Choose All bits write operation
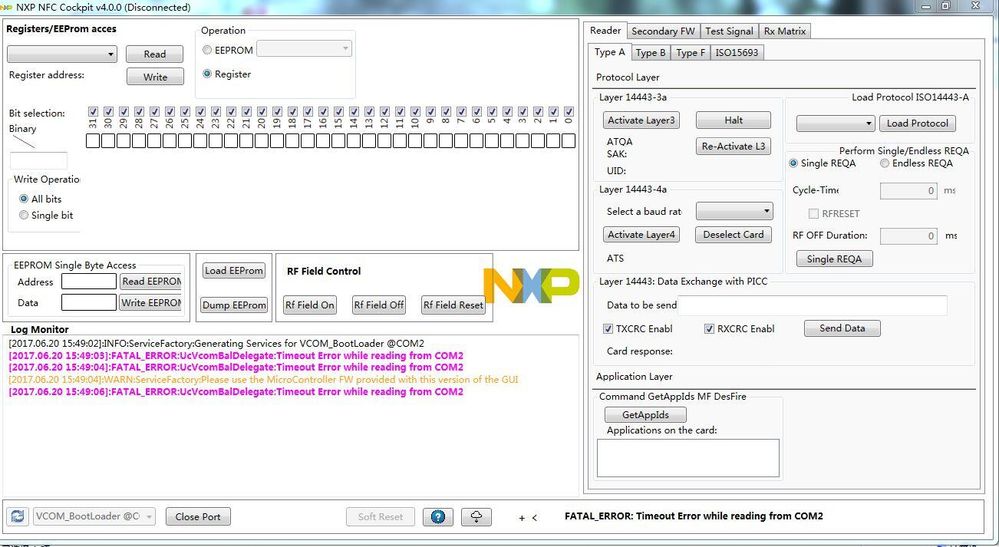This screenshot has height=547, width=999. pos(24,199)
